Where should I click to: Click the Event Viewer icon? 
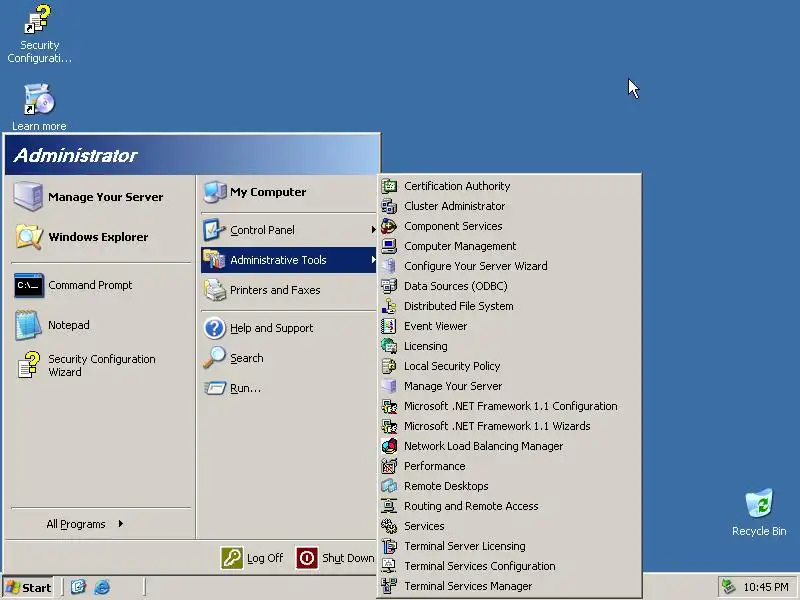click(389, 326)
